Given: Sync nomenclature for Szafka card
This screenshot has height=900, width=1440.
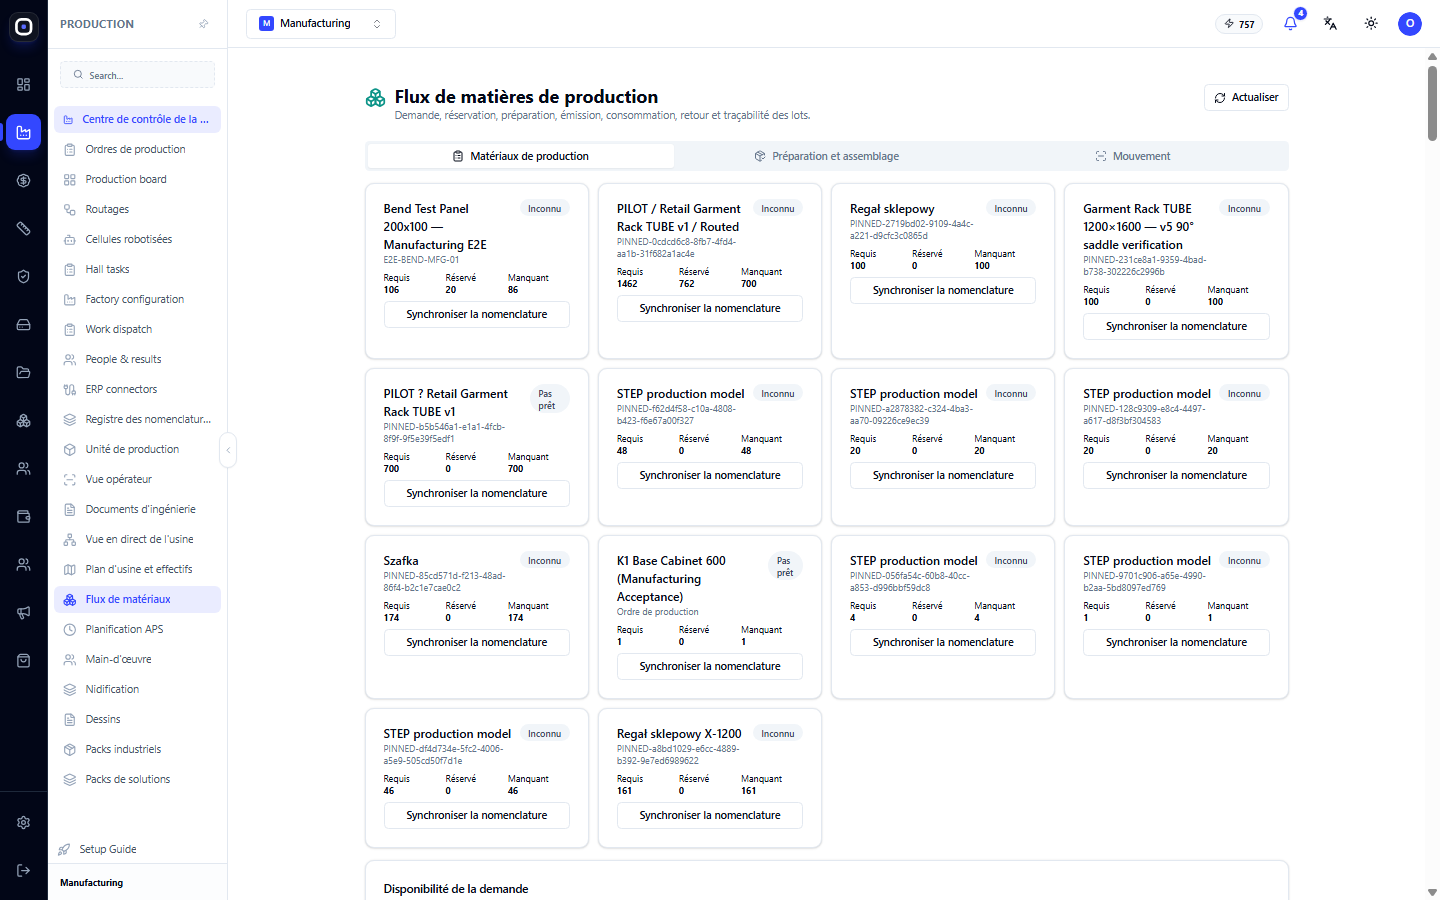Looking at the screenshot, I should 477,642.
